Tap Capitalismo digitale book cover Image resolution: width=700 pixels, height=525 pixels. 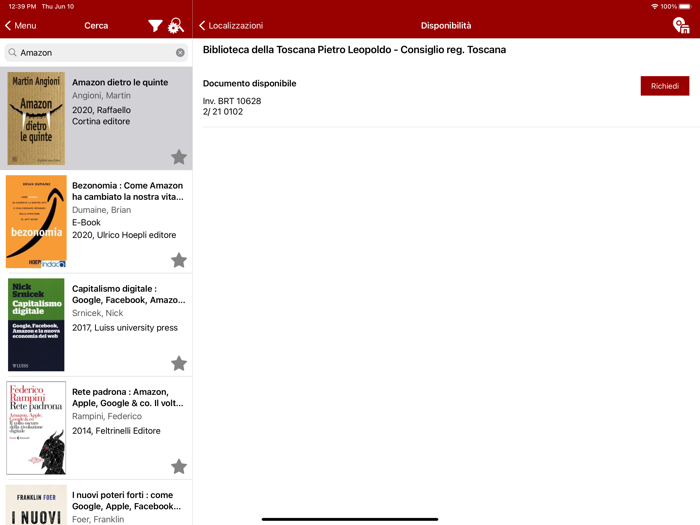coord(36,325)
